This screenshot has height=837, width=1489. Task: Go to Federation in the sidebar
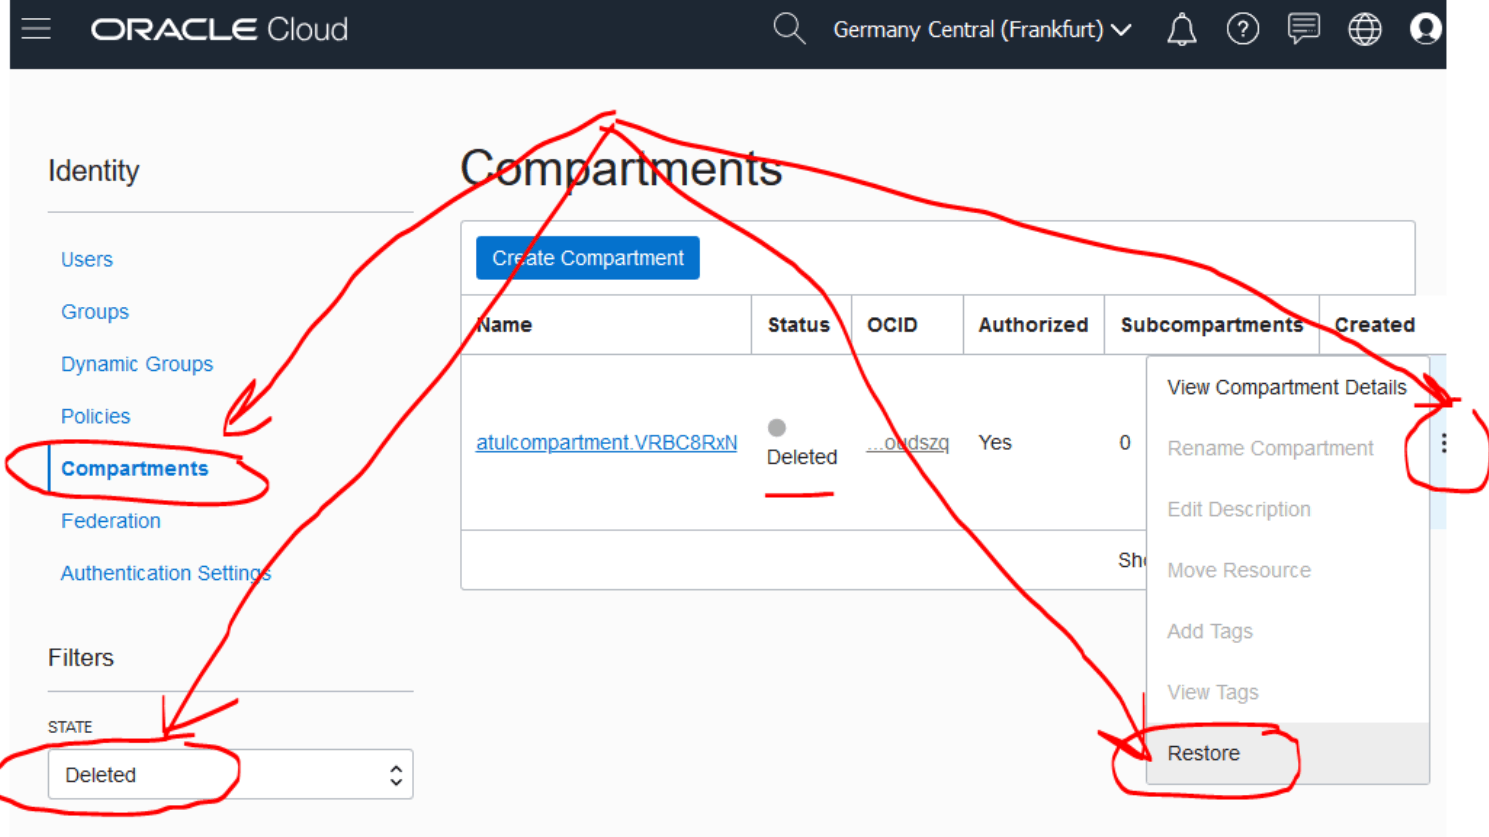[x=110, y=520]
